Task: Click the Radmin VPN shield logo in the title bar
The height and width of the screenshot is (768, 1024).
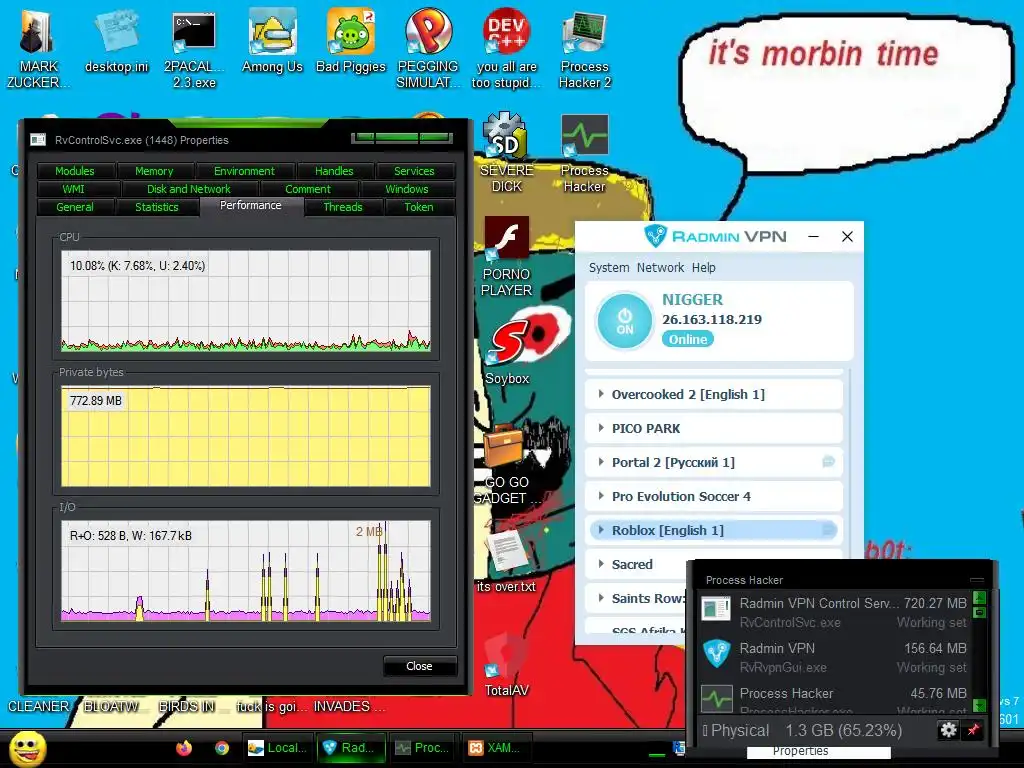Action: click(x=655, y=236)
